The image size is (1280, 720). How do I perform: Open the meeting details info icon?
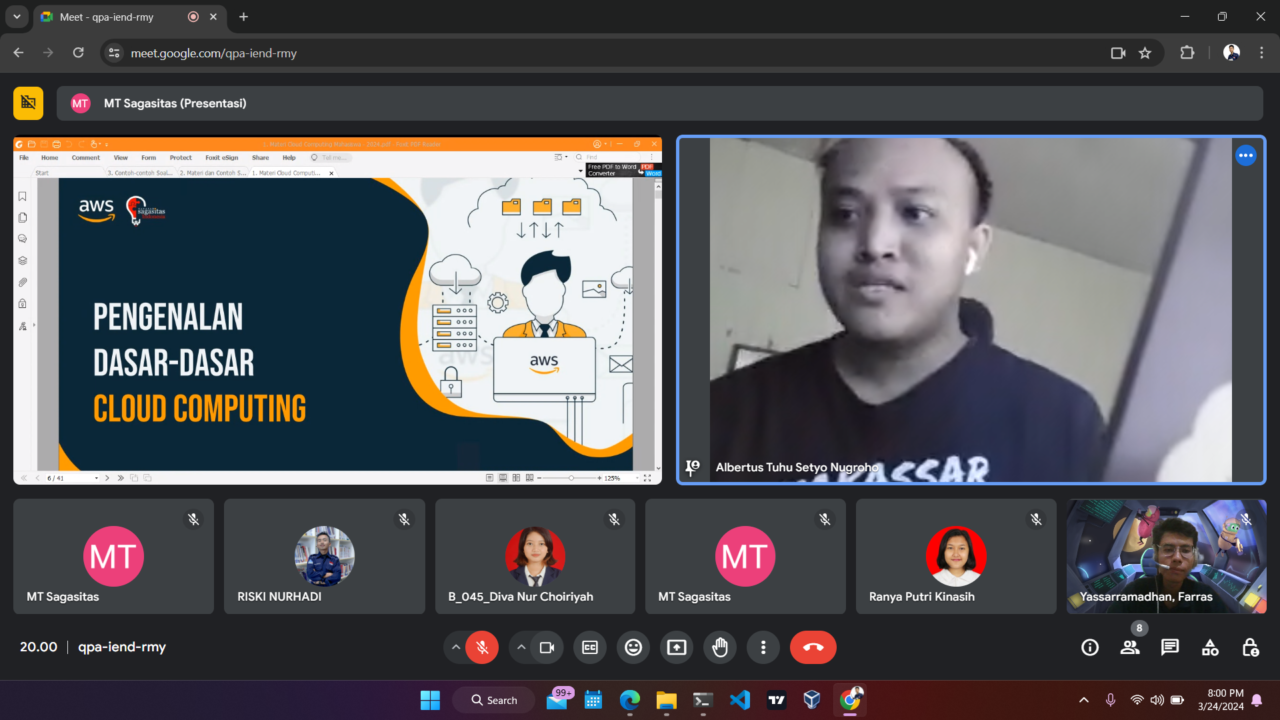1090,647
